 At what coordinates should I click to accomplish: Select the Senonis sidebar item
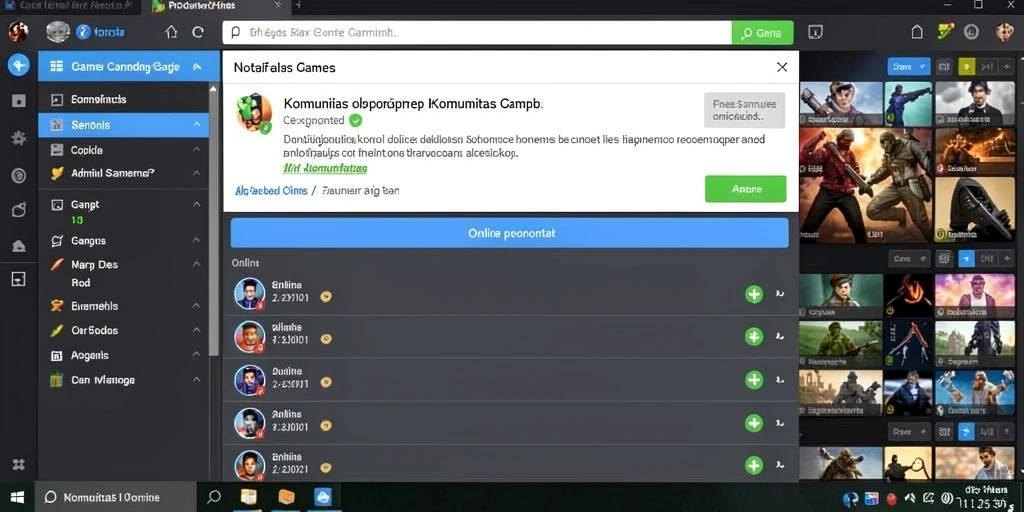click(123, 125)
